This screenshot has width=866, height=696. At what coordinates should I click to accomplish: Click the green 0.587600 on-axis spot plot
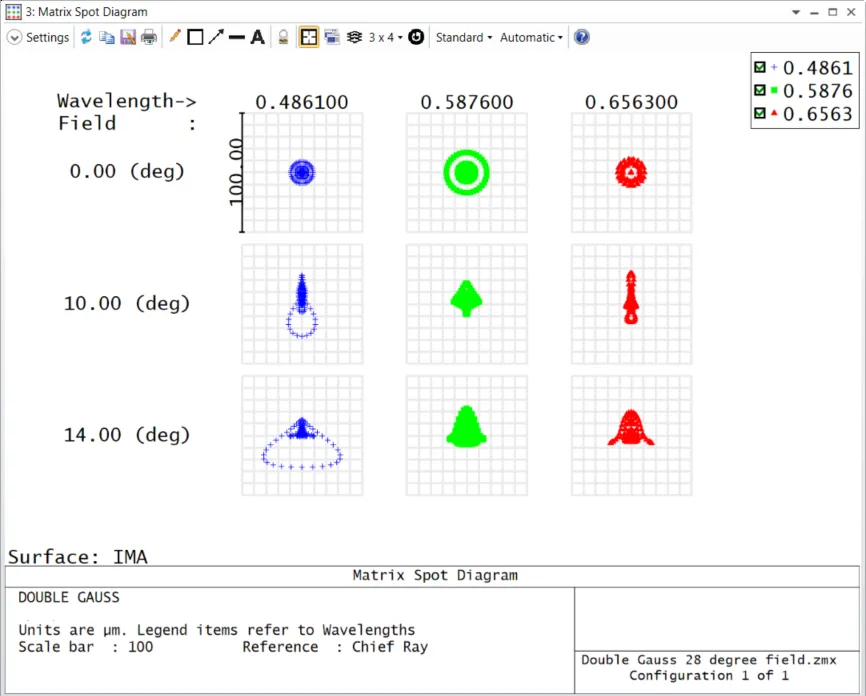(x=466, y=172)
